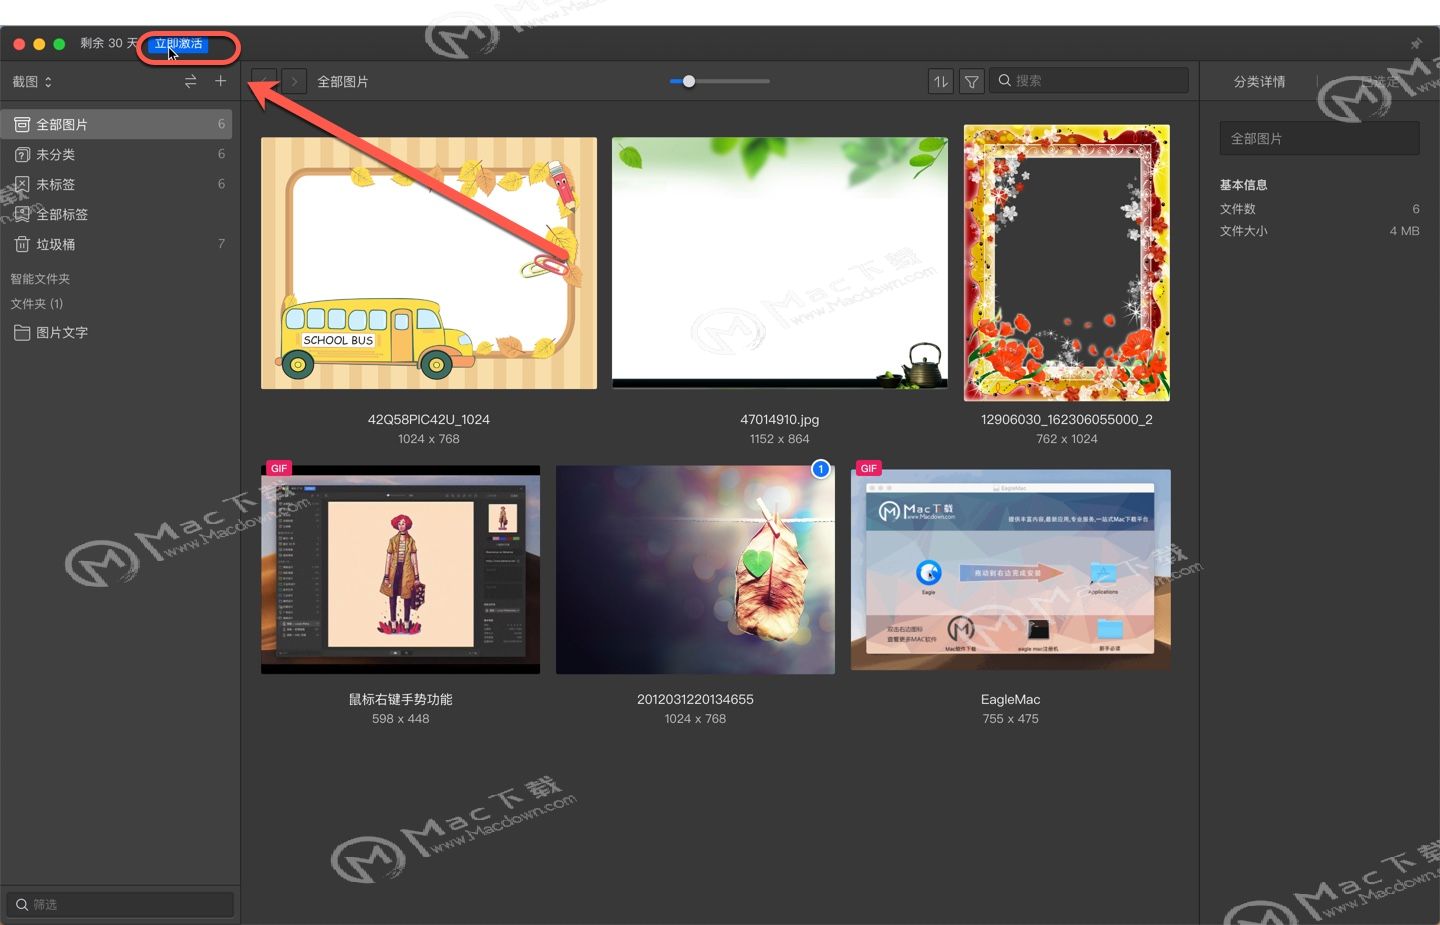This screenshot has height=925, width=1440.
Task: Click the 基本信息 heading
Action: [x=1243, y=185]
